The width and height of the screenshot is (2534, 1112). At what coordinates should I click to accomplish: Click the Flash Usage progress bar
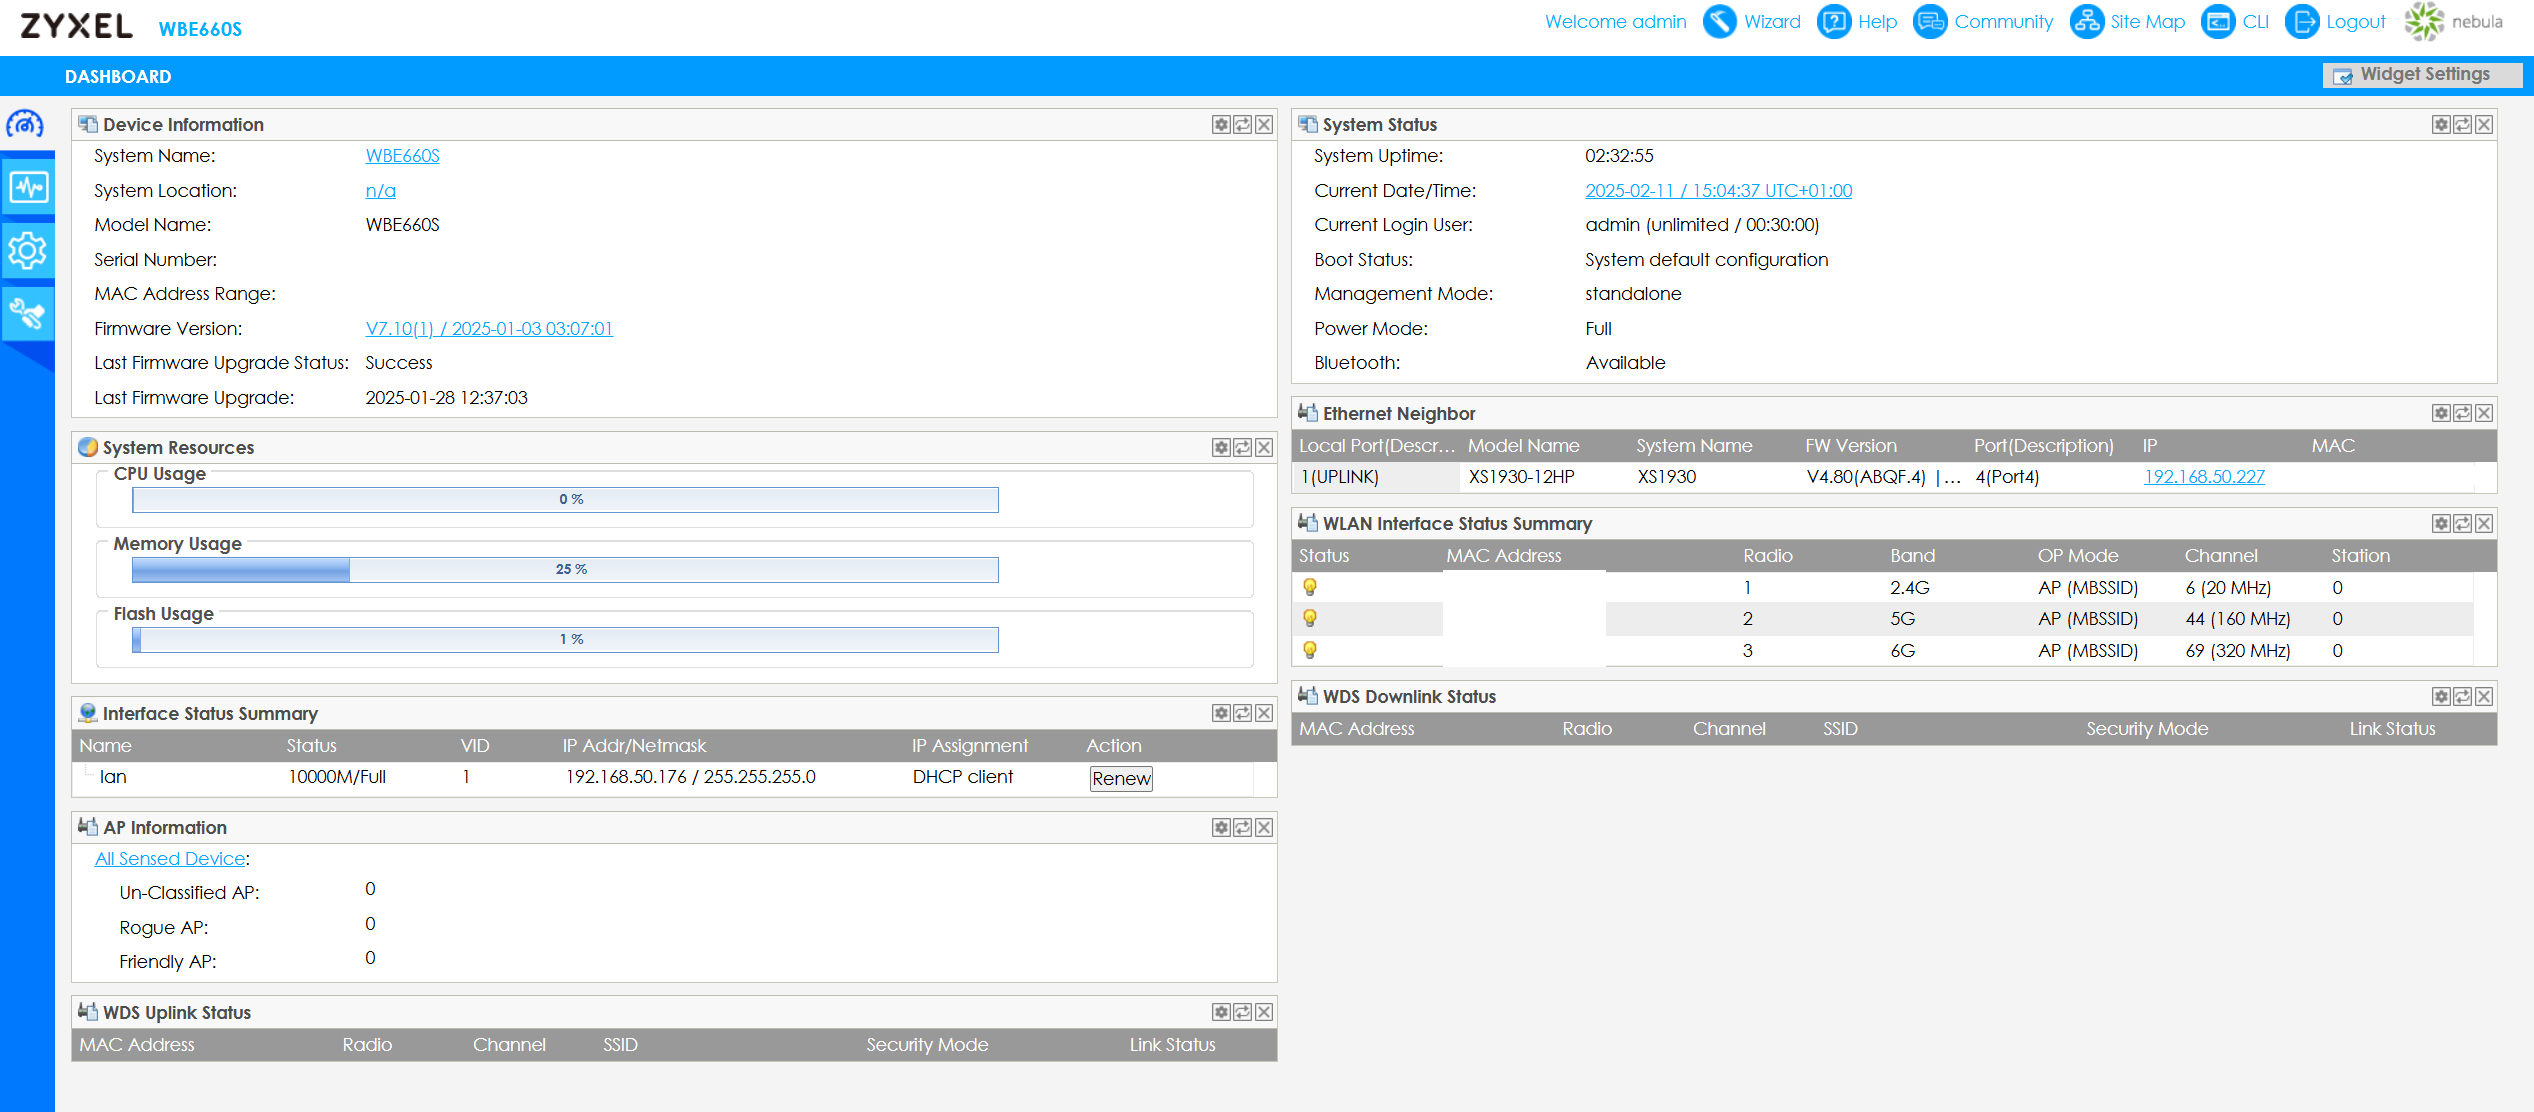565,640
